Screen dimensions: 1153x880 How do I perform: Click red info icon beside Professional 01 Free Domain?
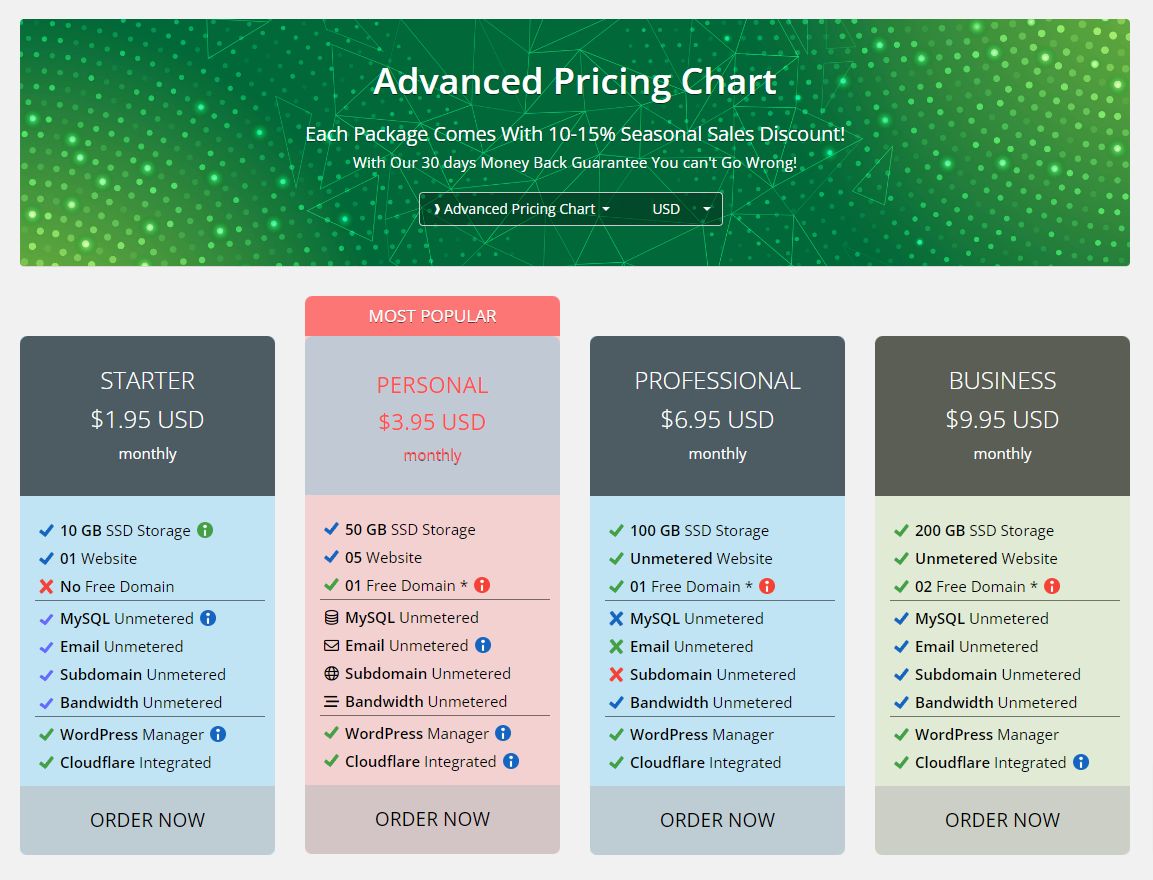pos(767,586)
